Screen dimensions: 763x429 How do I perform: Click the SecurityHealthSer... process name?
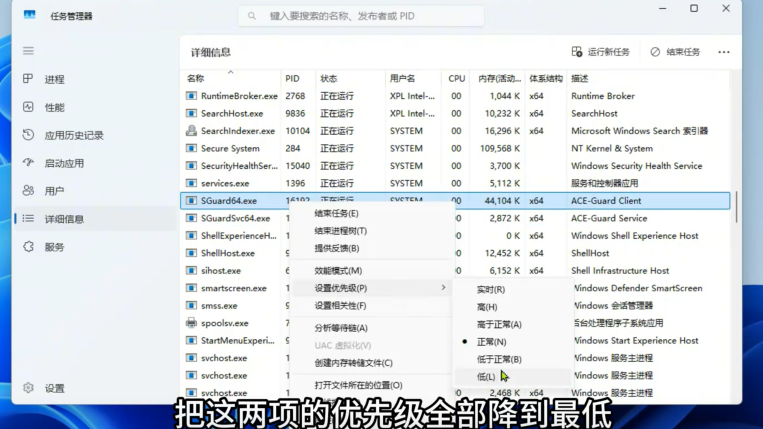point(239,166)
